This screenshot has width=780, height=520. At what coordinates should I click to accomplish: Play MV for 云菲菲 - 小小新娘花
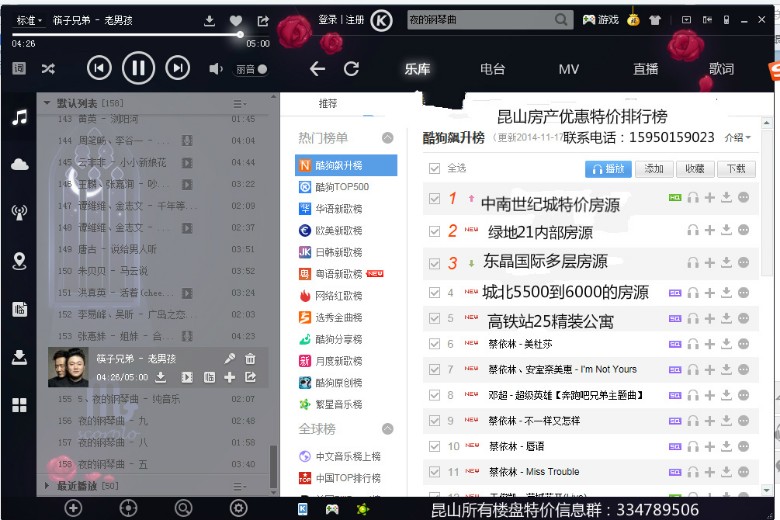tap(187, 163)
